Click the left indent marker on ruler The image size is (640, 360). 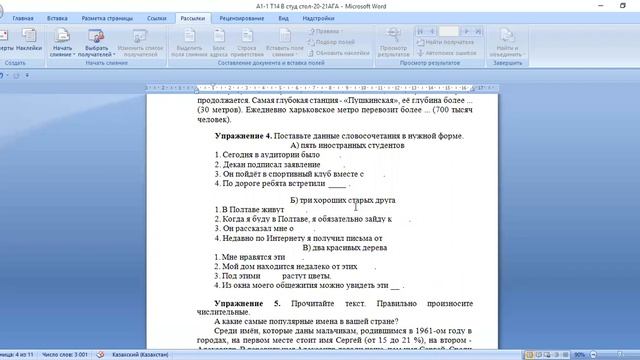click(x=197, y=90)
